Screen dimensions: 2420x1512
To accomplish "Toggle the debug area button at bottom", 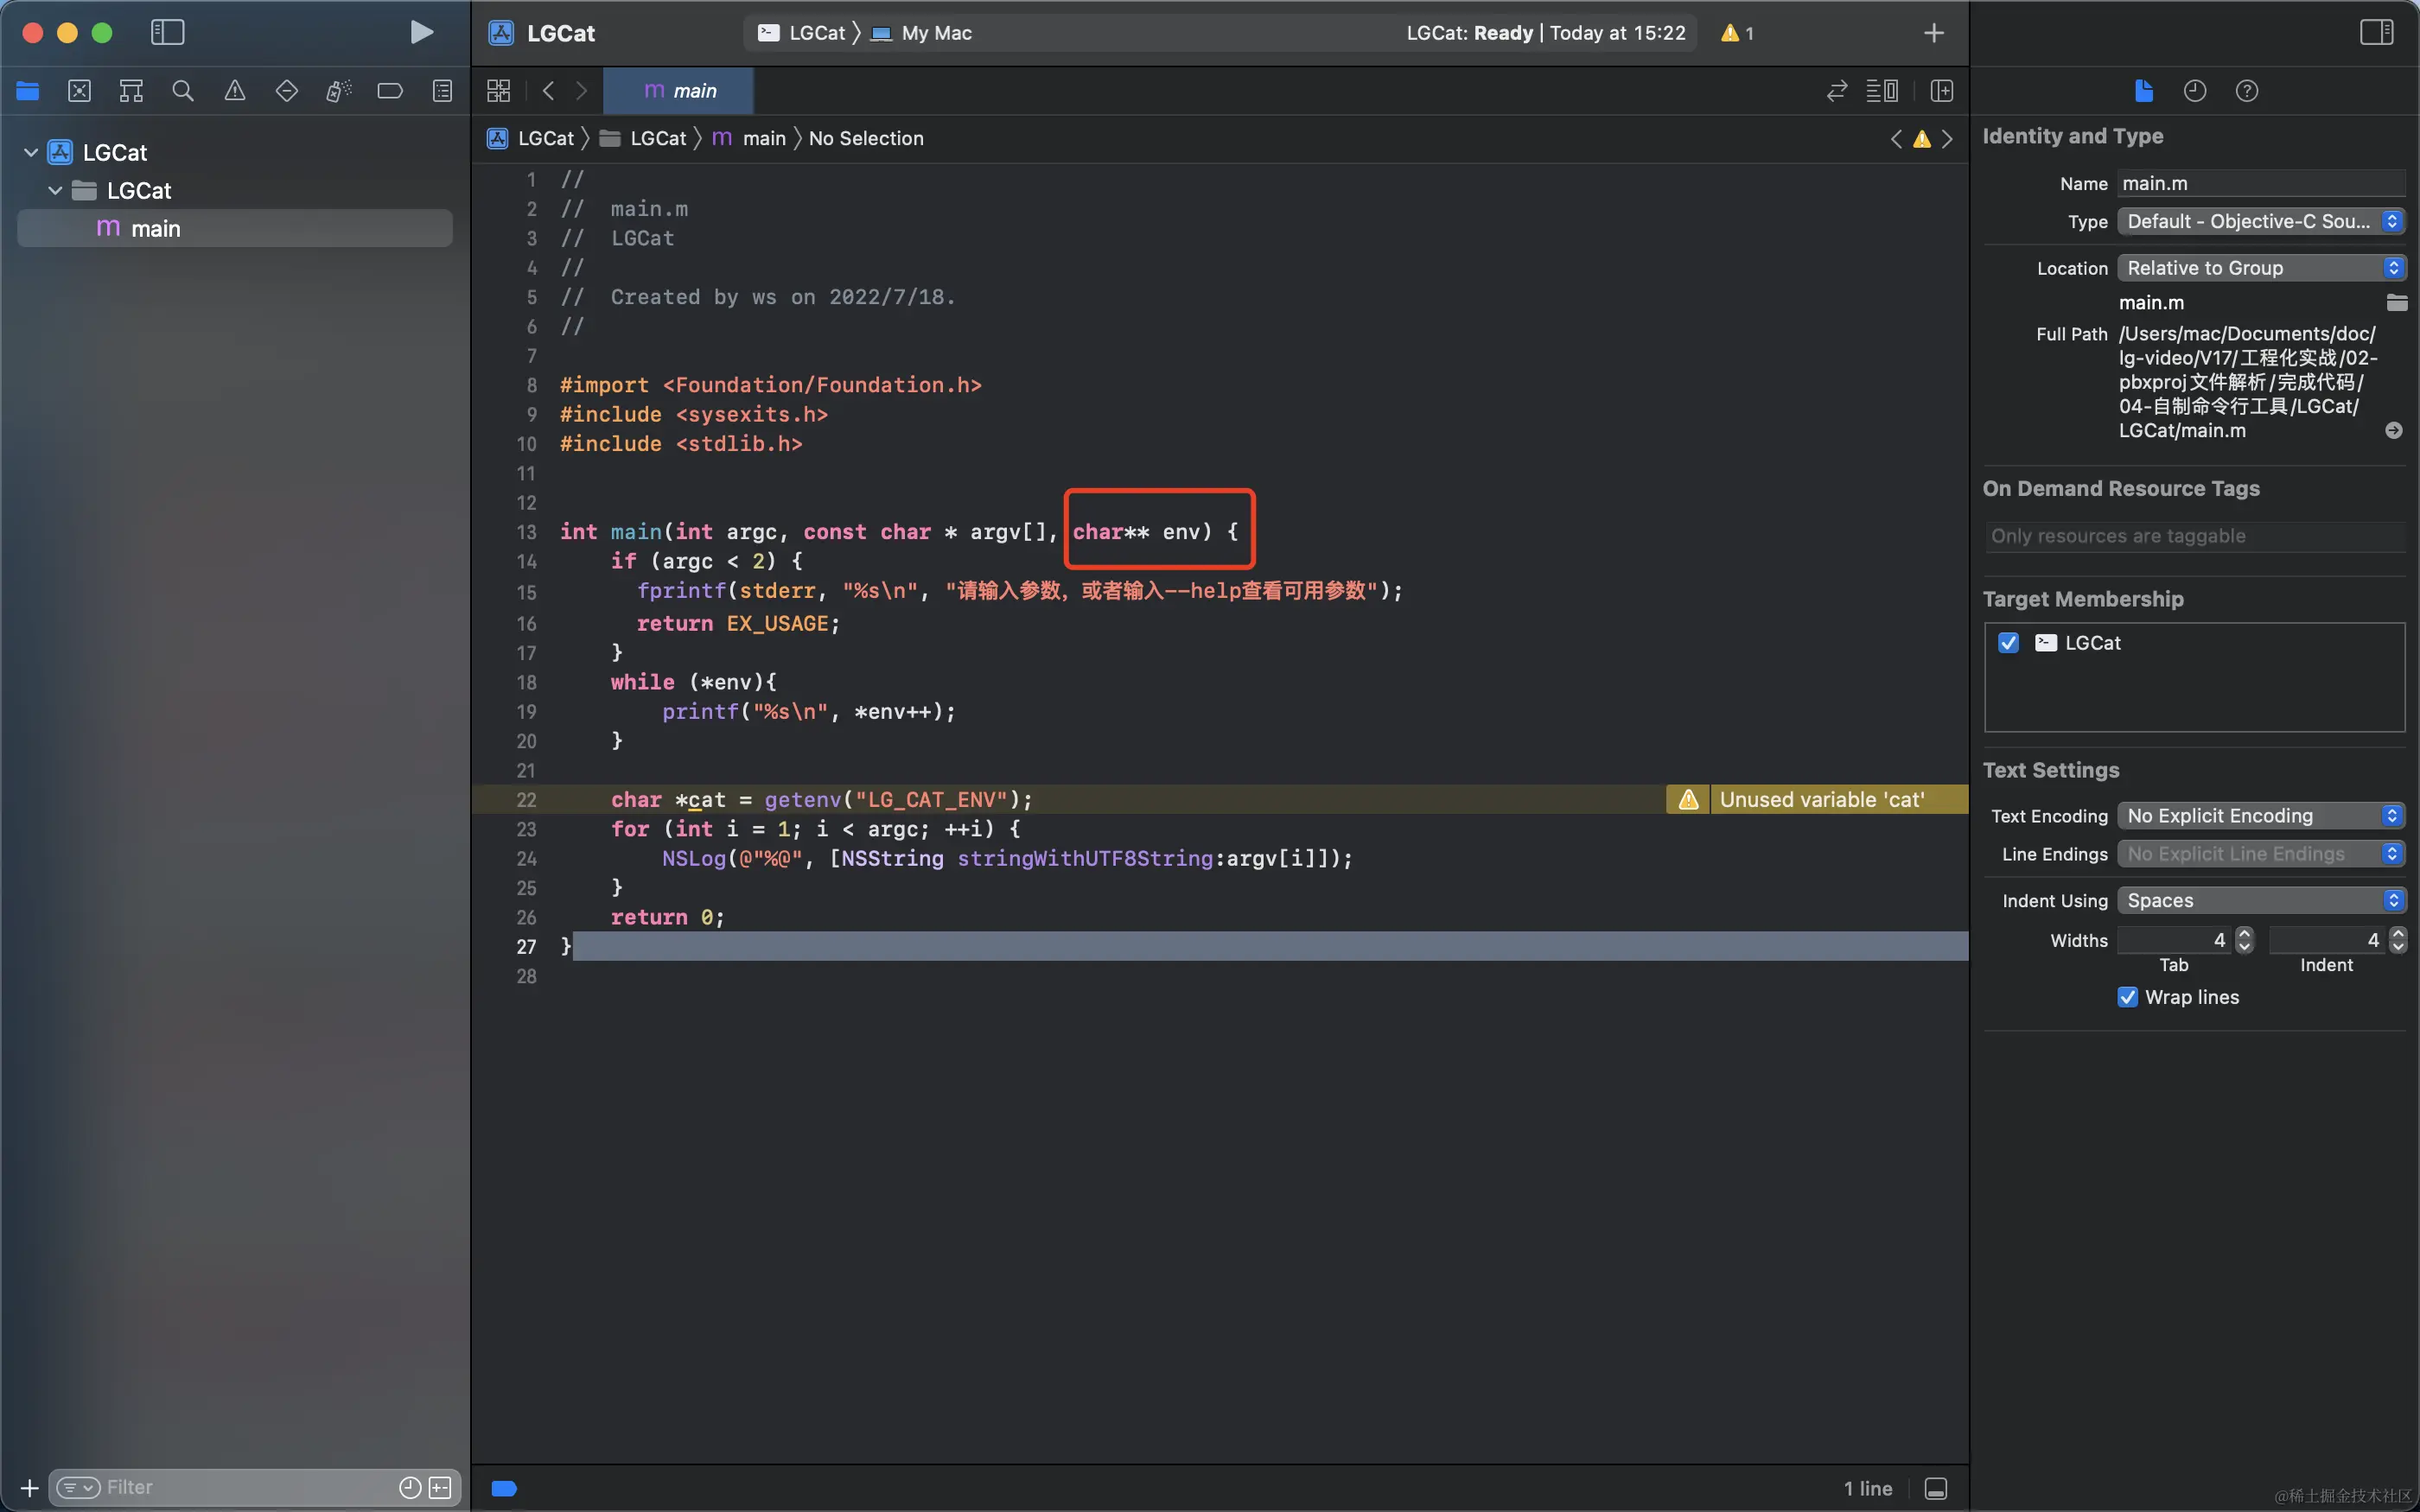I will (x=1935, y=1488).
